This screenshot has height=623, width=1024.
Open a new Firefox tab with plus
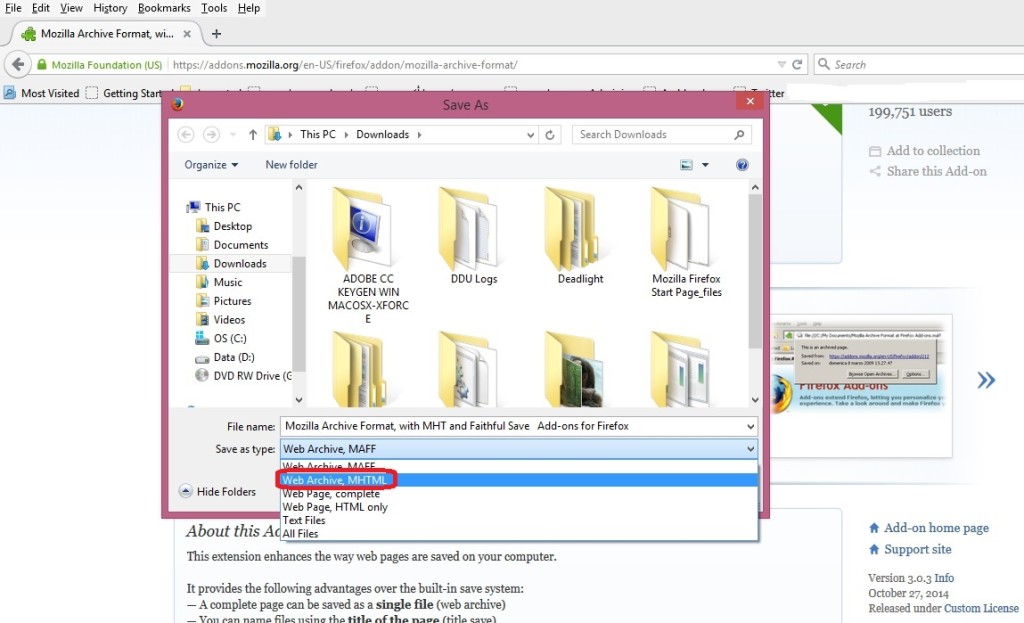[216, 33]
